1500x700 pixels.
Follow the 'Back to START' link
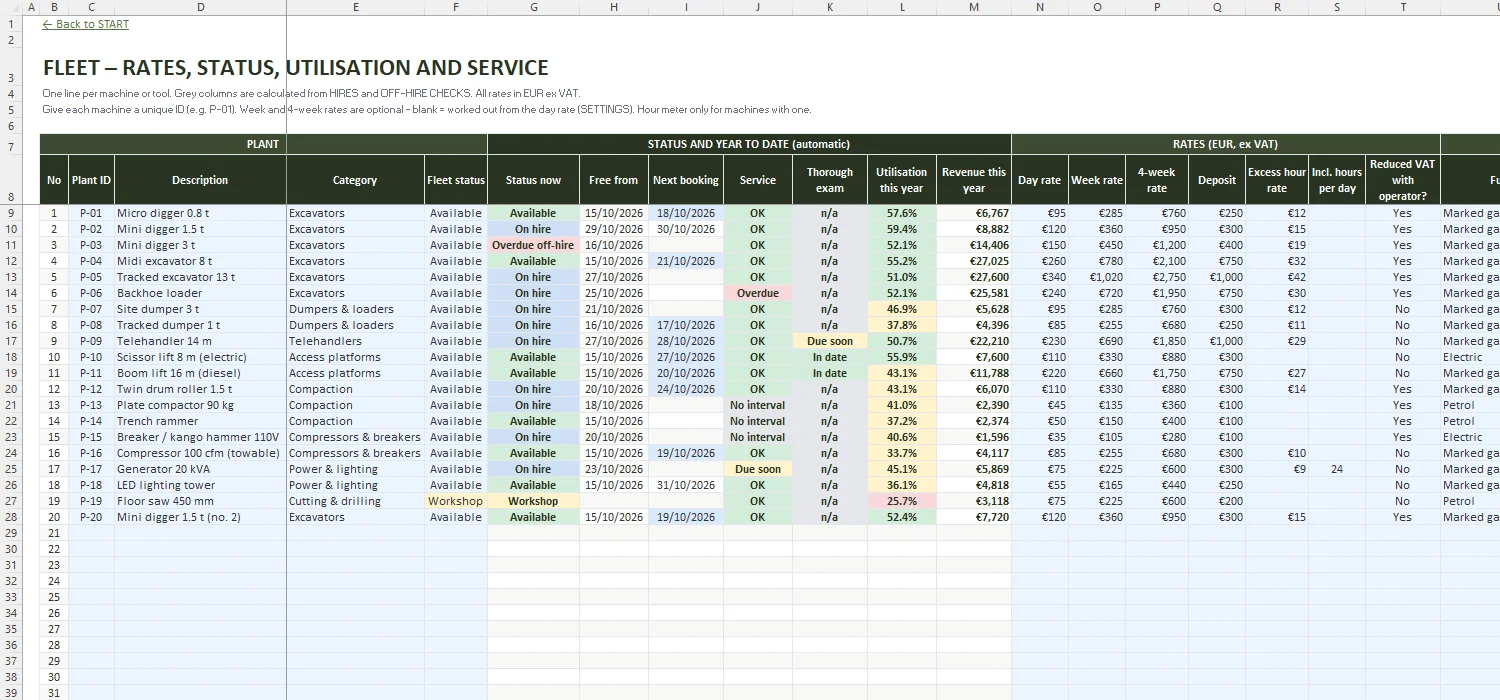pyautogui.click(x=86, y=24)
